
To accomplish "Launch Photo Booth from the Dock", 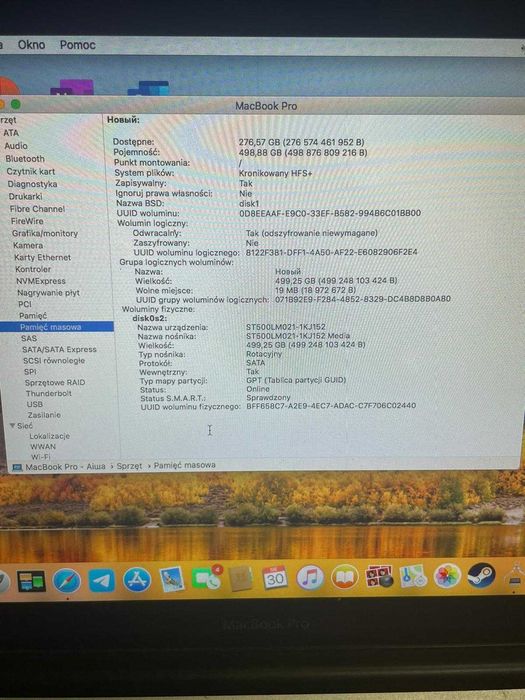I will 379,576.
